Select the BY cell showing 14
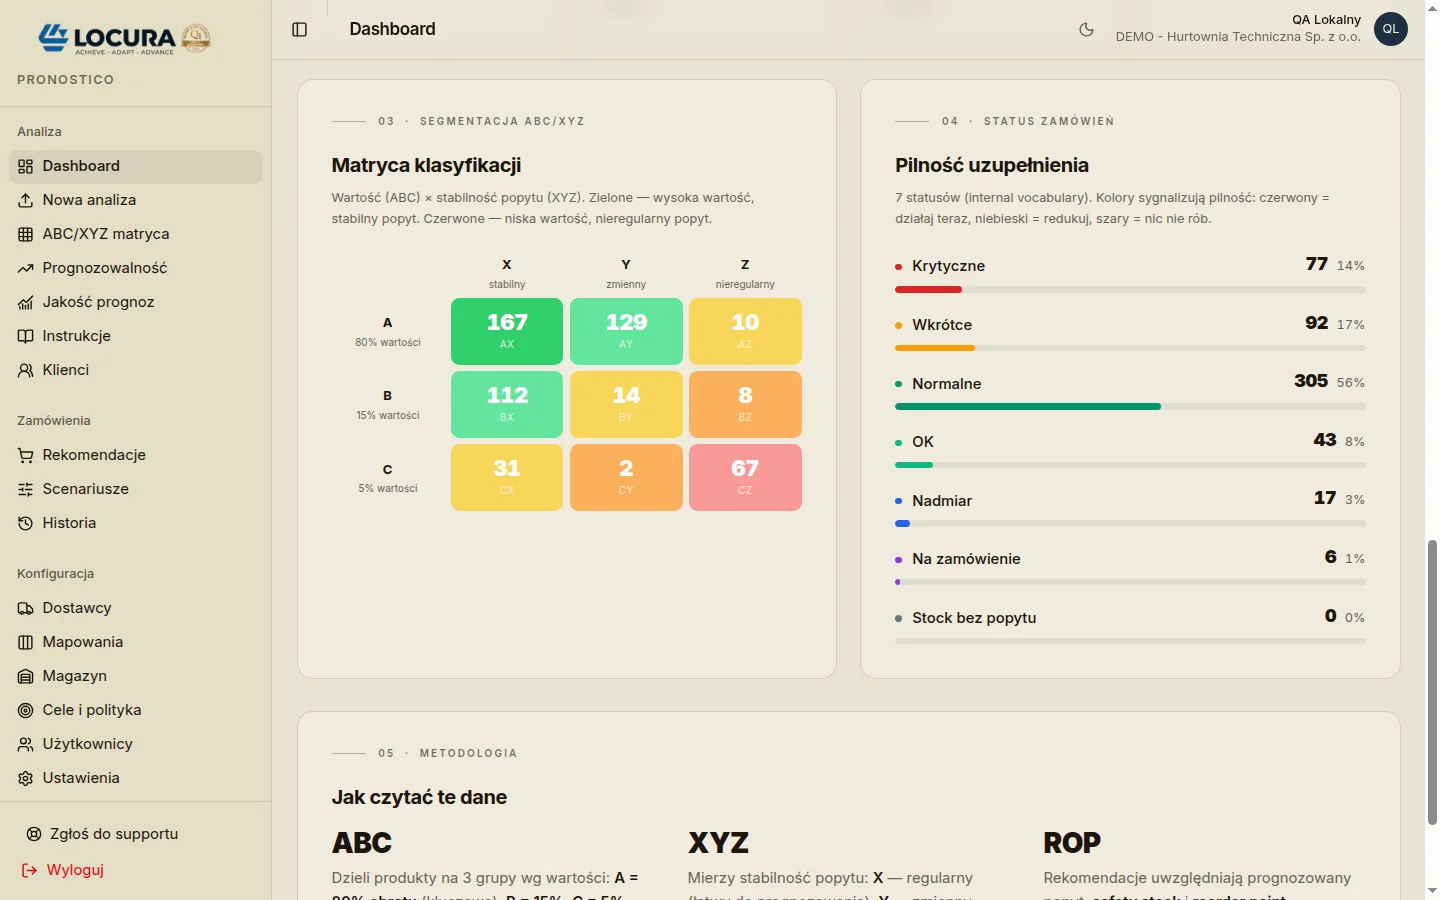This screenshot has width=1440, height=900. tap(626, 404)
